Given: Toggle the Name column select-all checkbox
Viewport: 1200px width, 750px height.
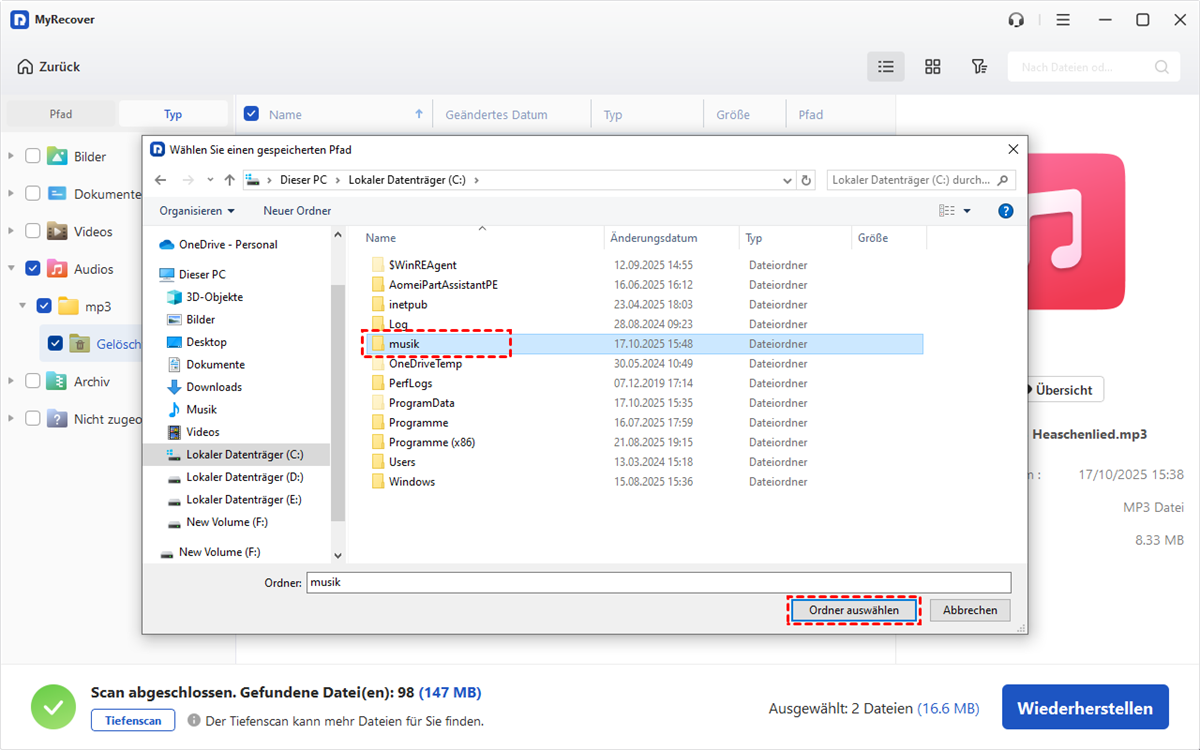Looking at the screenshot, I should [252, 115].
